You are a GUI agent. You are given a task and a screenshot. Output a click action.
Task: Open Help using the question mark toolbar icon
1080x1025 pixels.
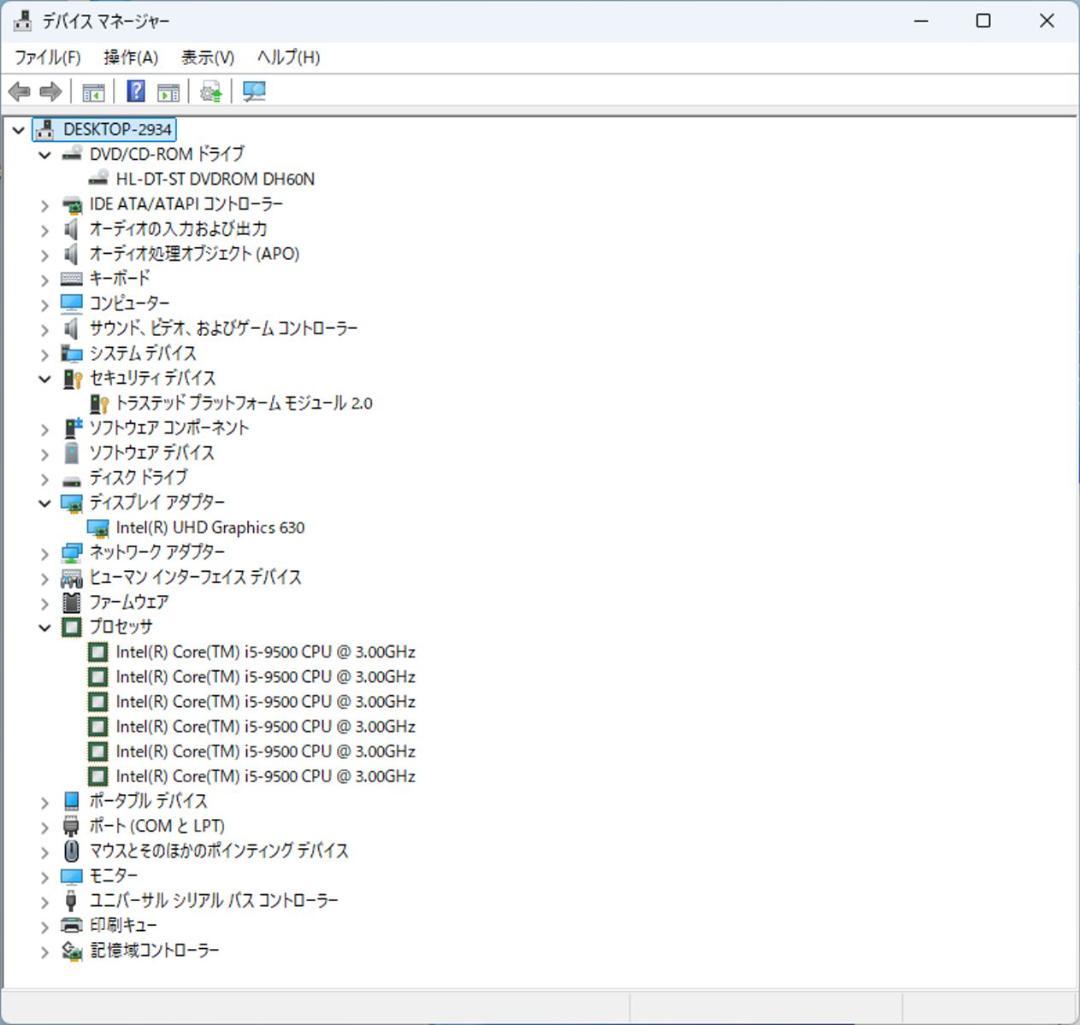(x=134, y=91)
